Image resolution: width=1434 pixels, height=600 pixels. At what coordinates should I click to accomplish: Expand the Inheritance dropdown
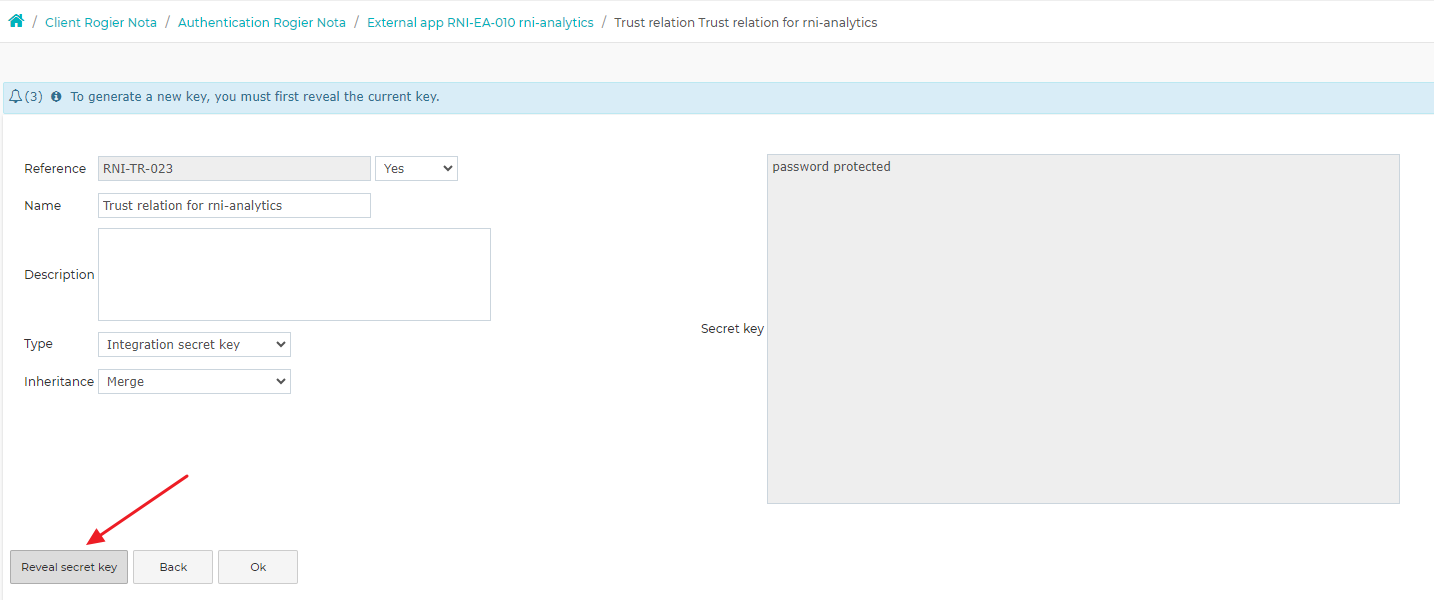[194, 382]
